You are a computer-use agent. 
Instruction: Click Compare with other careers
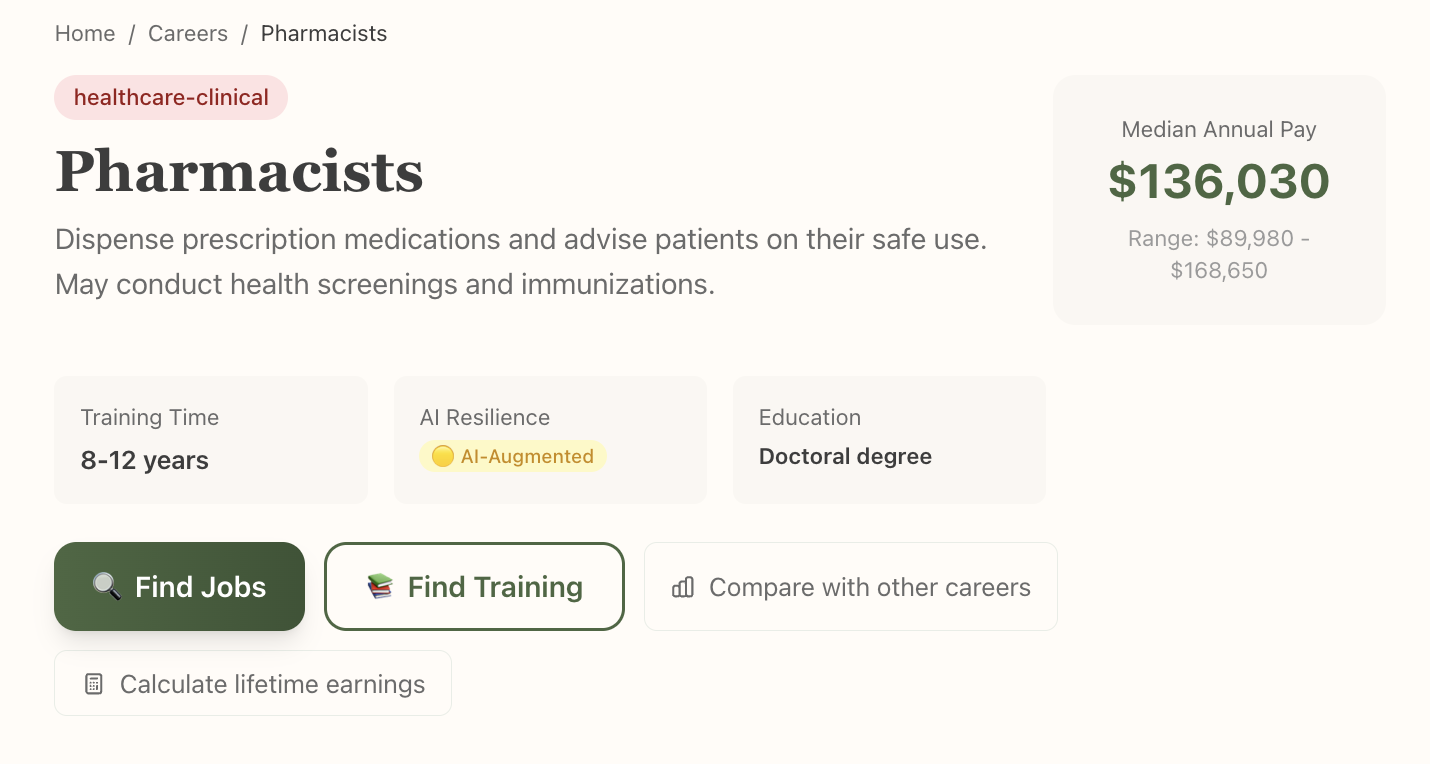tap(850, 587)
